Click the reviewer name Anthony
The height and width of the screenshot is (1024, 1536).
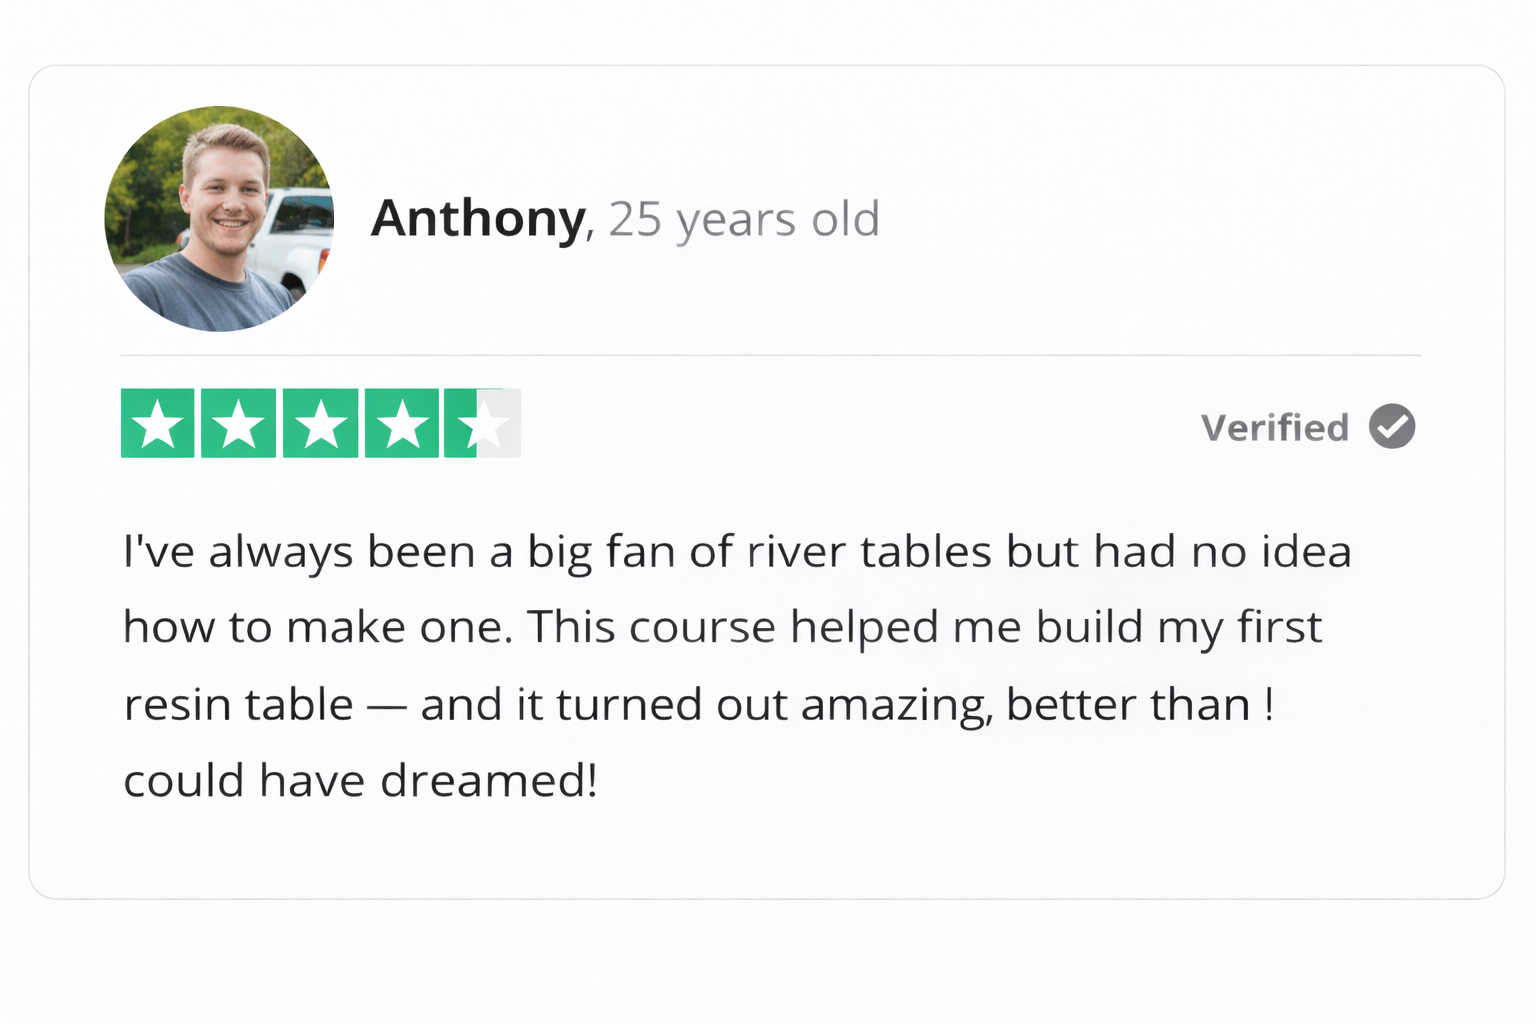477,219
